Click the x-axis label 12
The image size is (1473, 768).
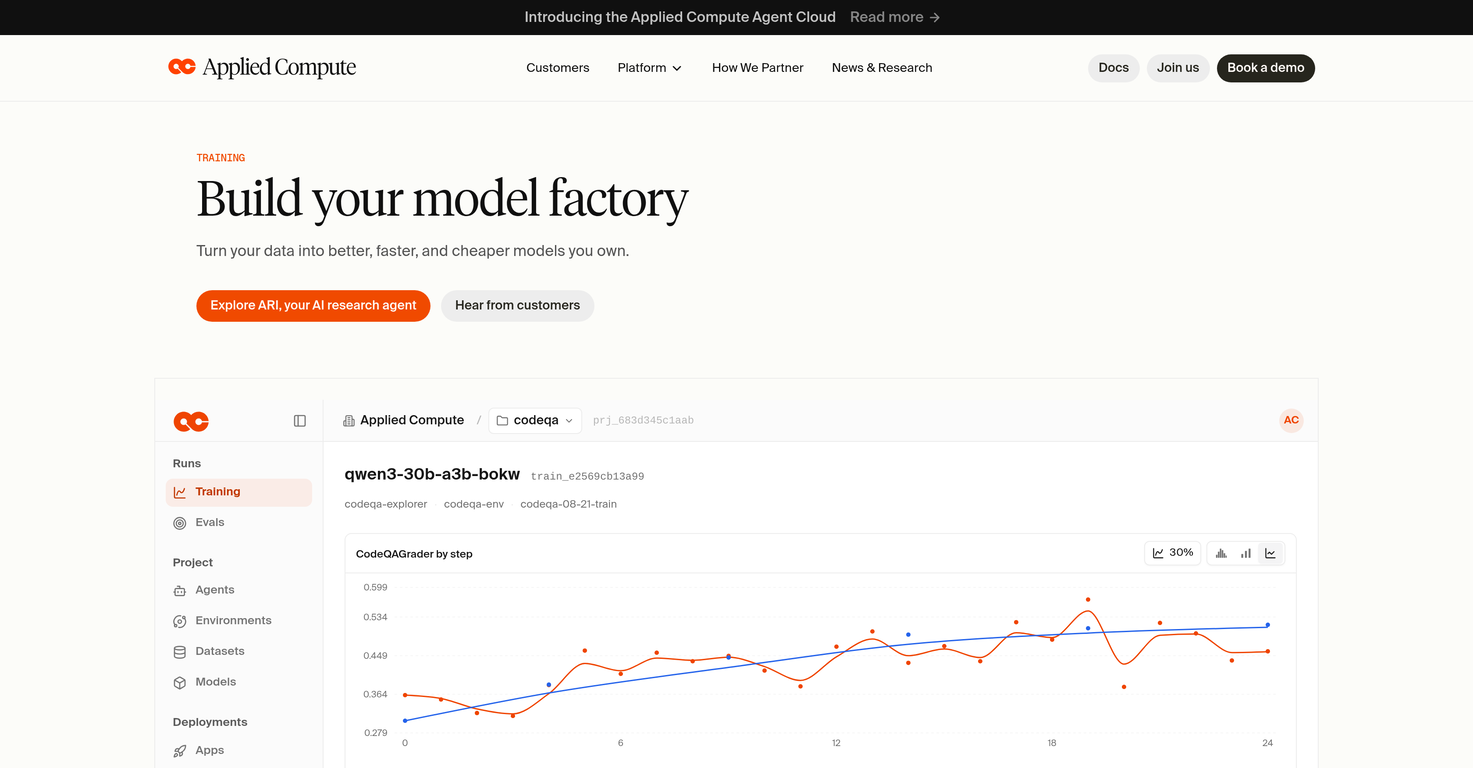836,743
